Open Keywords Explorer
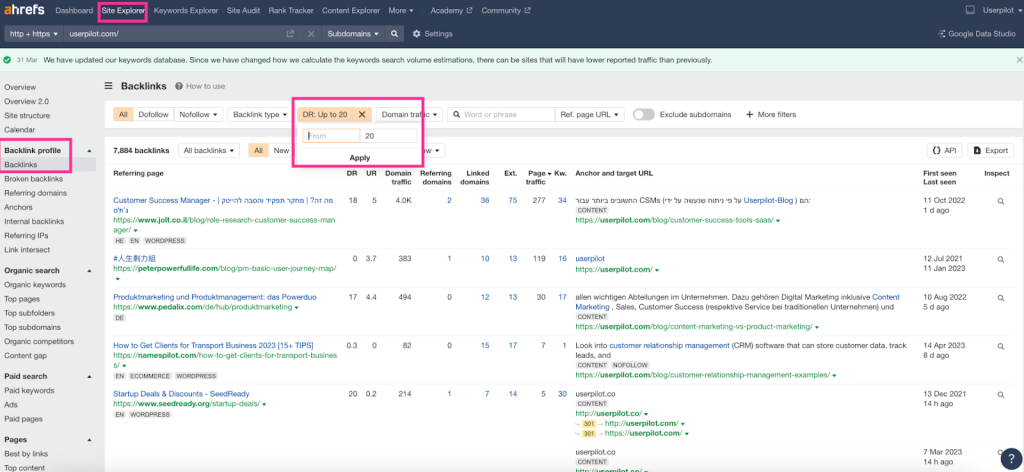The height and width of the screenshot is (472, 1024). tap(185, 10)
